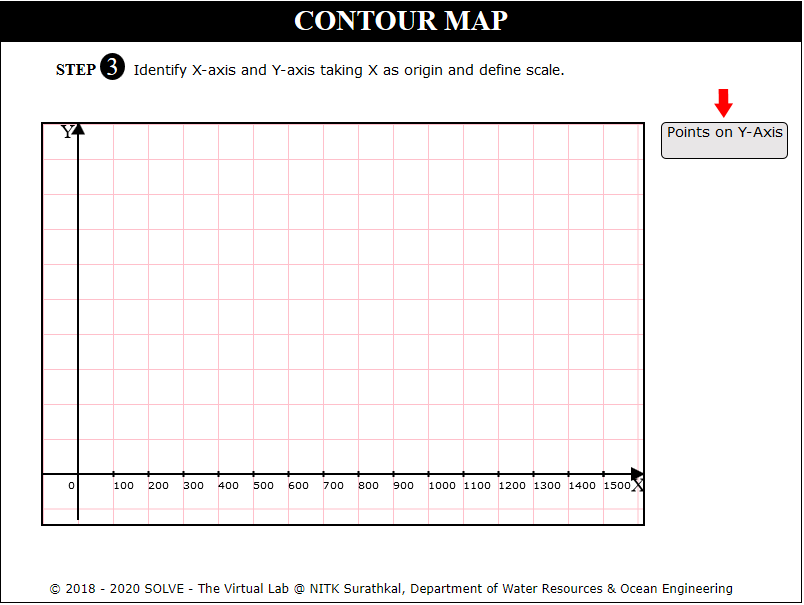Click the X-axis right arrowhead

click(637, 473)
